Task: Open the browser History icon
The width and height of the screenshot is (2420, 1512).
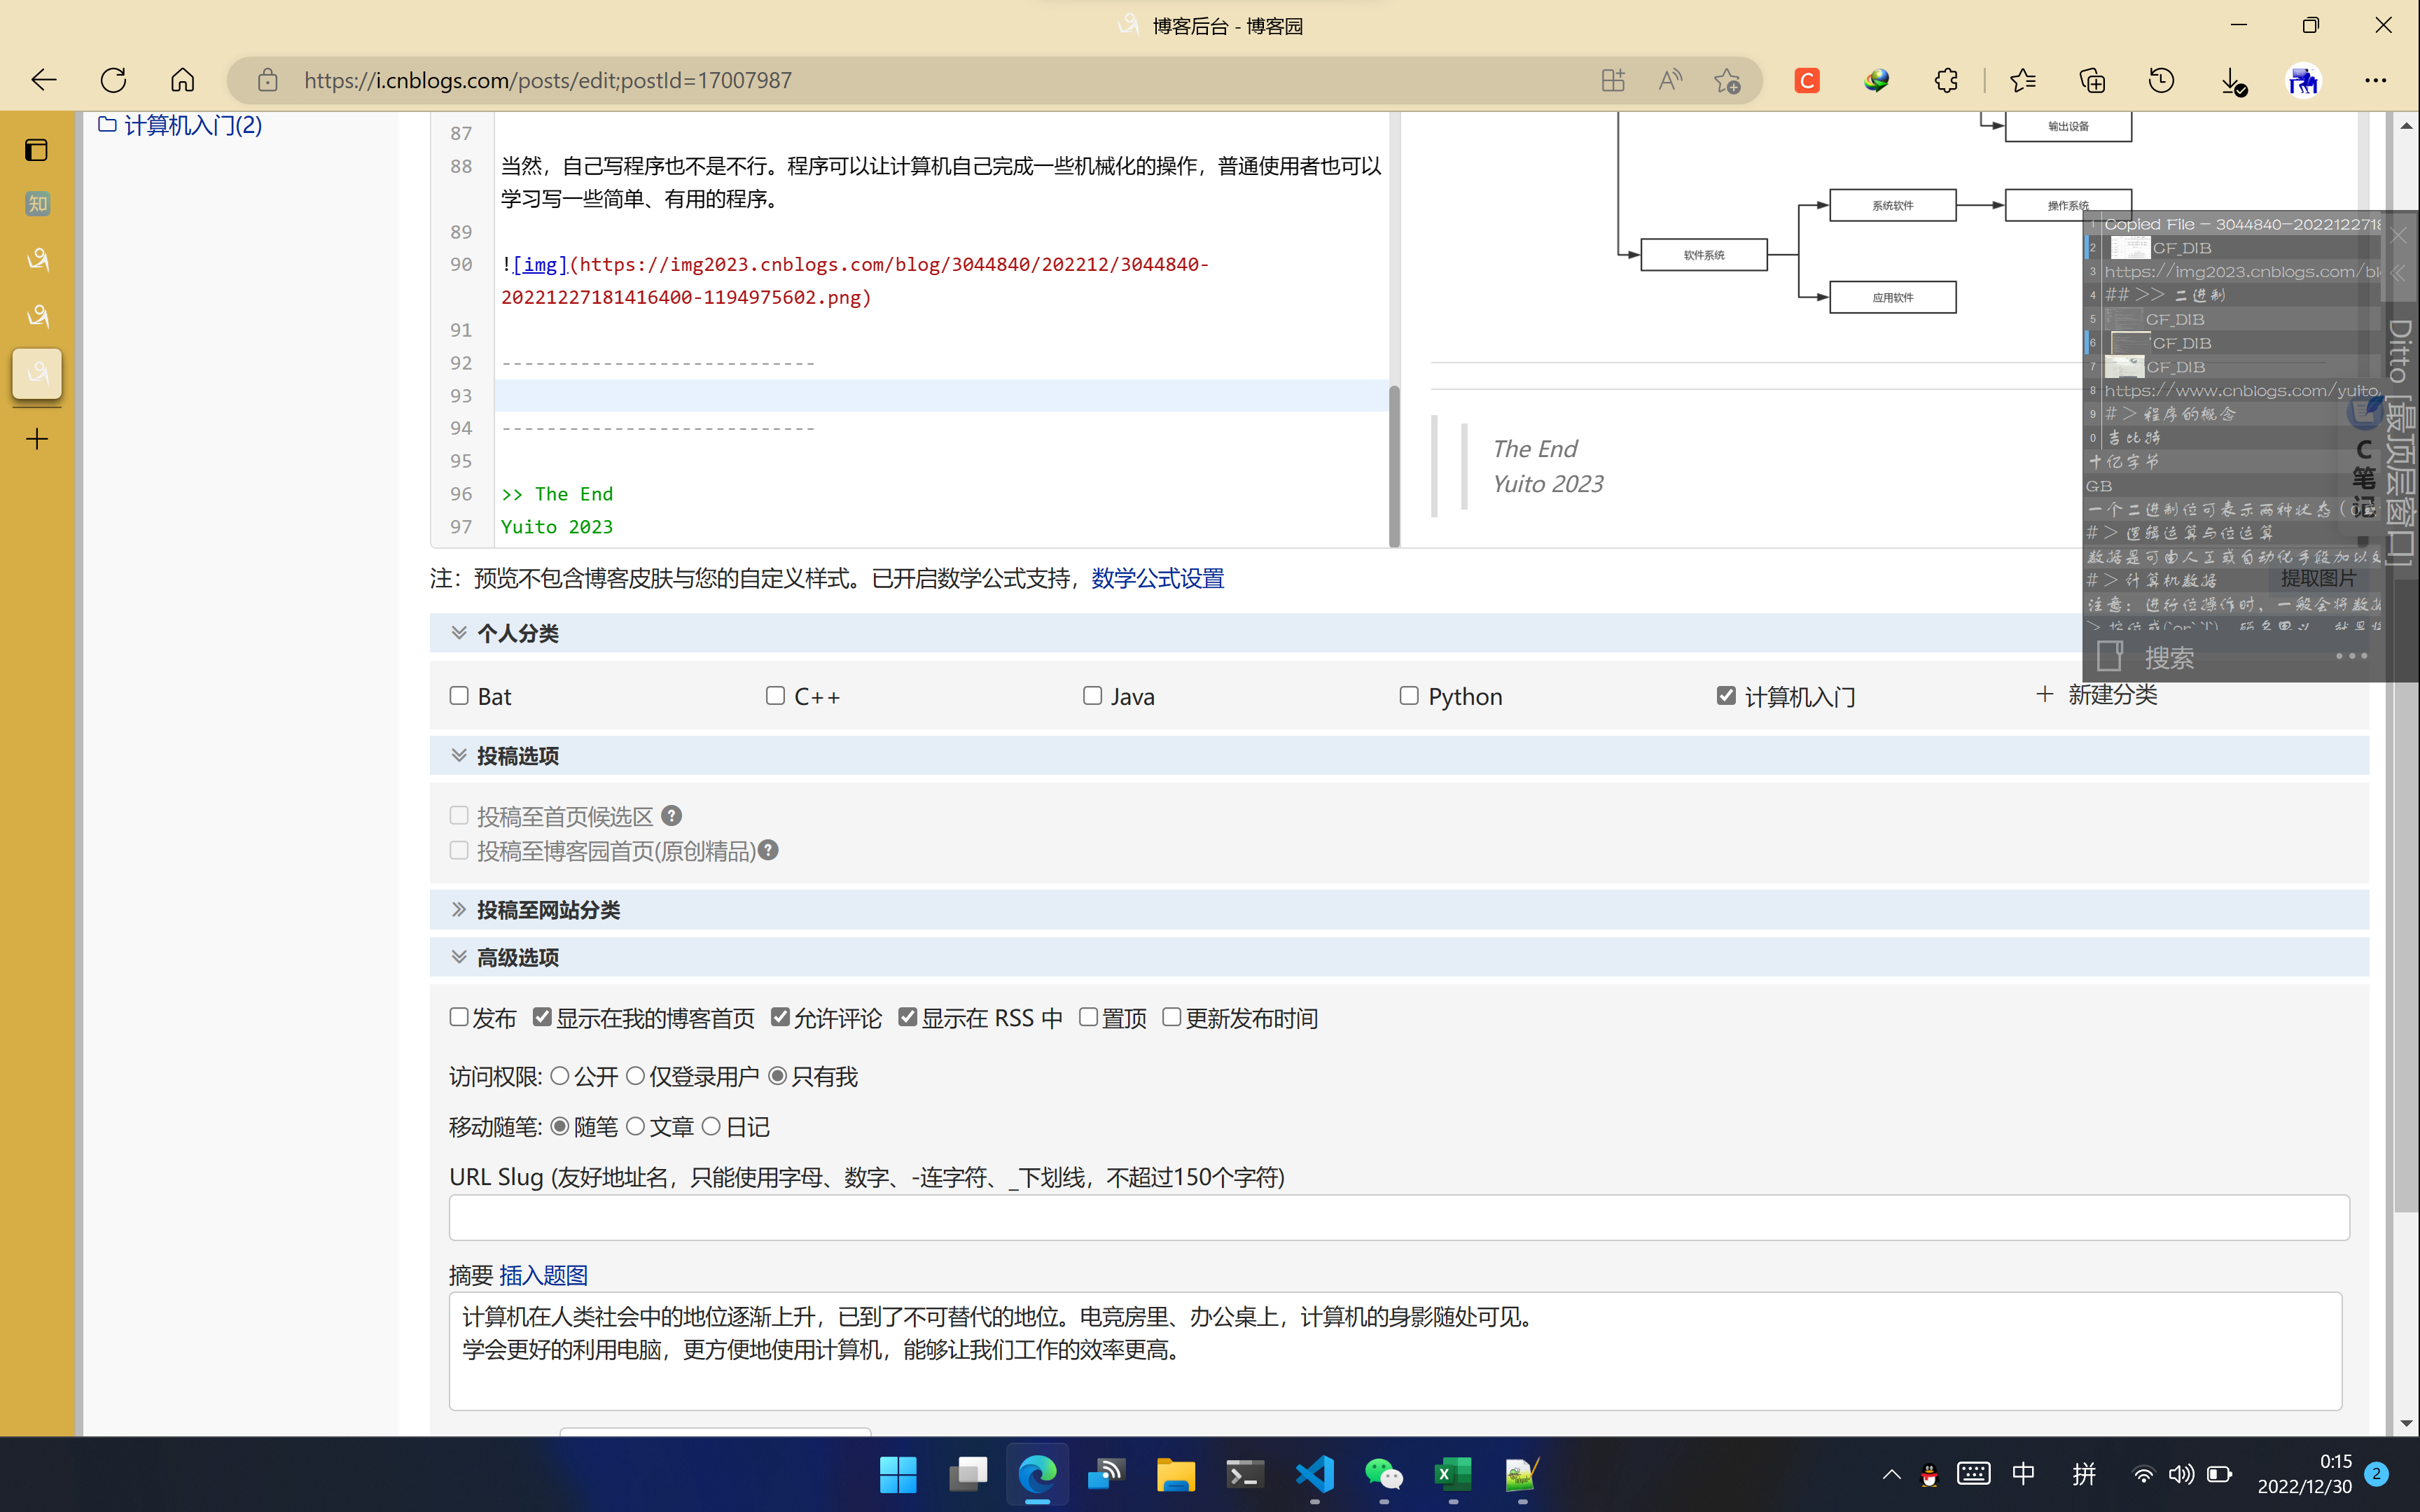Action: point(2161,80)
